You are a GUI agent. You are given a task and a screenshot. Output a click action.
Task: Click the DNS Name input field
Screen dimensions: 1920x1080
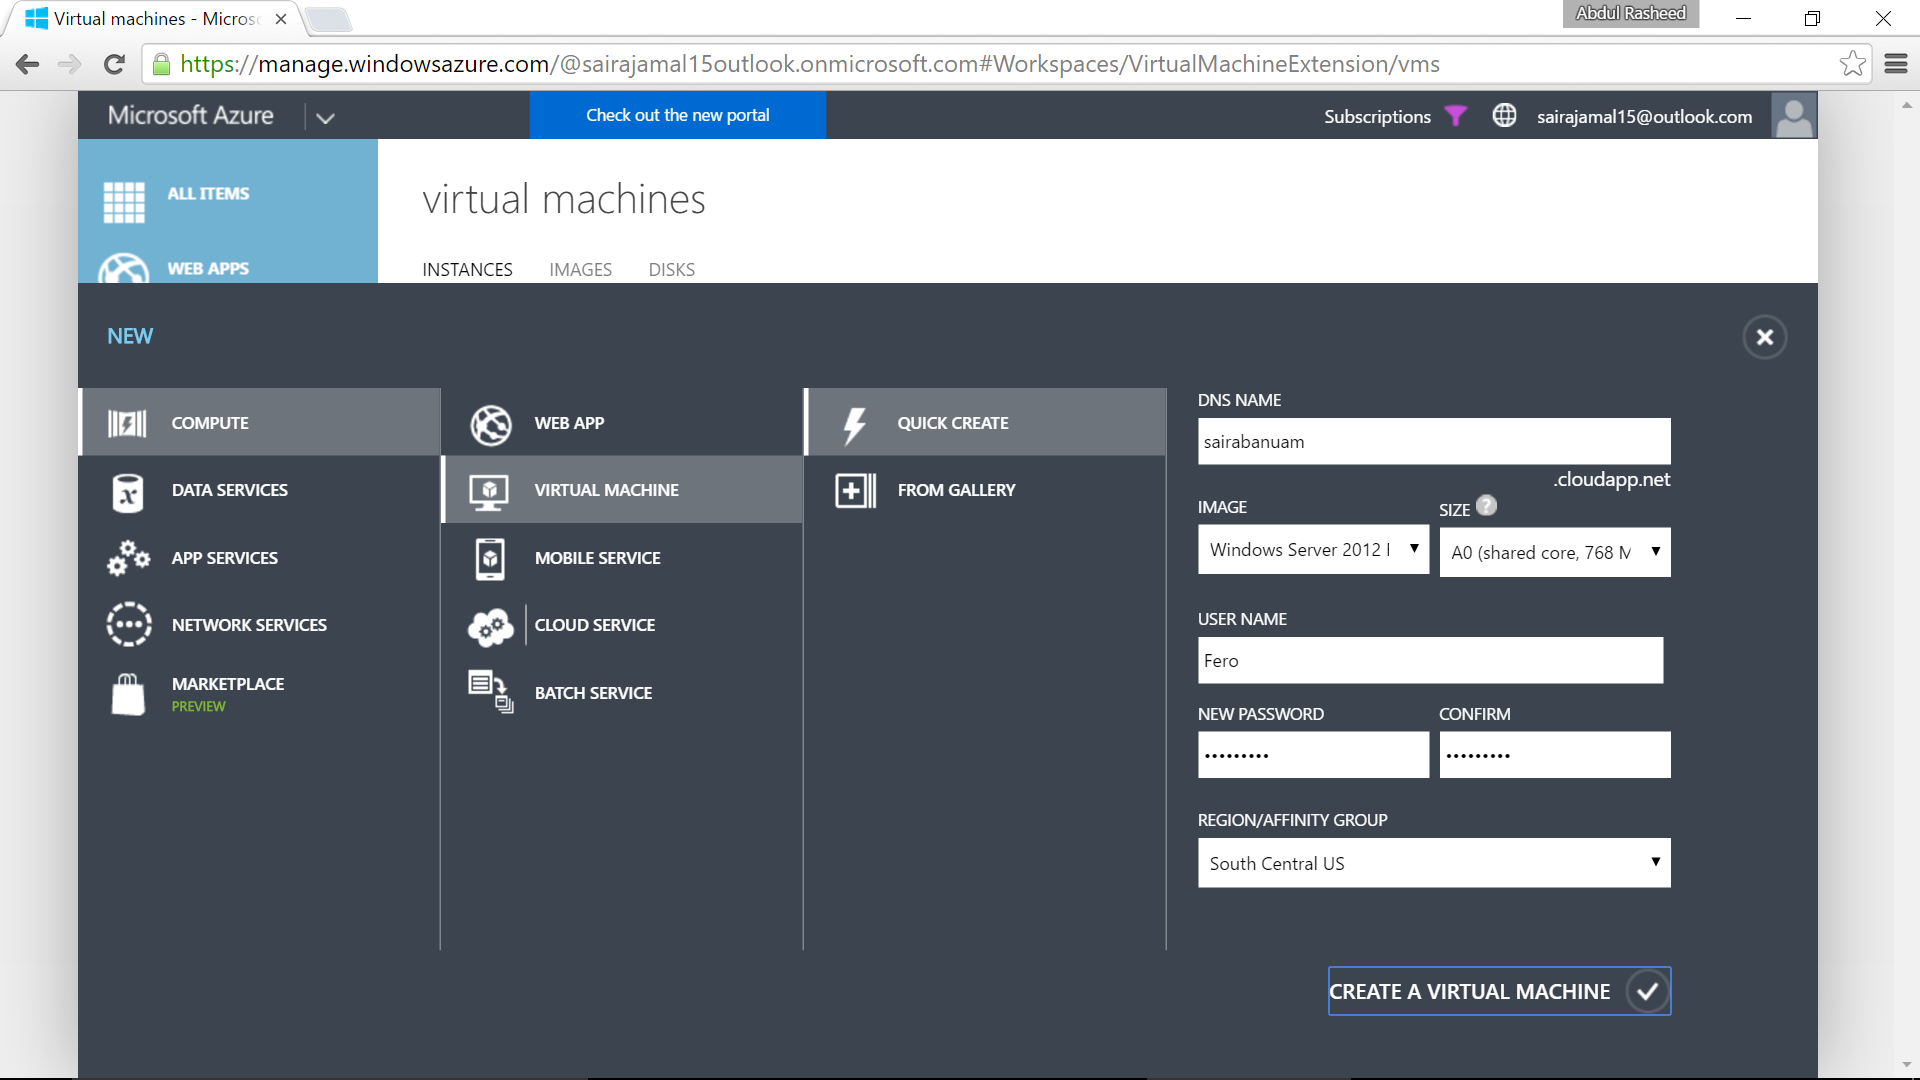click(x=1434, y=441)
